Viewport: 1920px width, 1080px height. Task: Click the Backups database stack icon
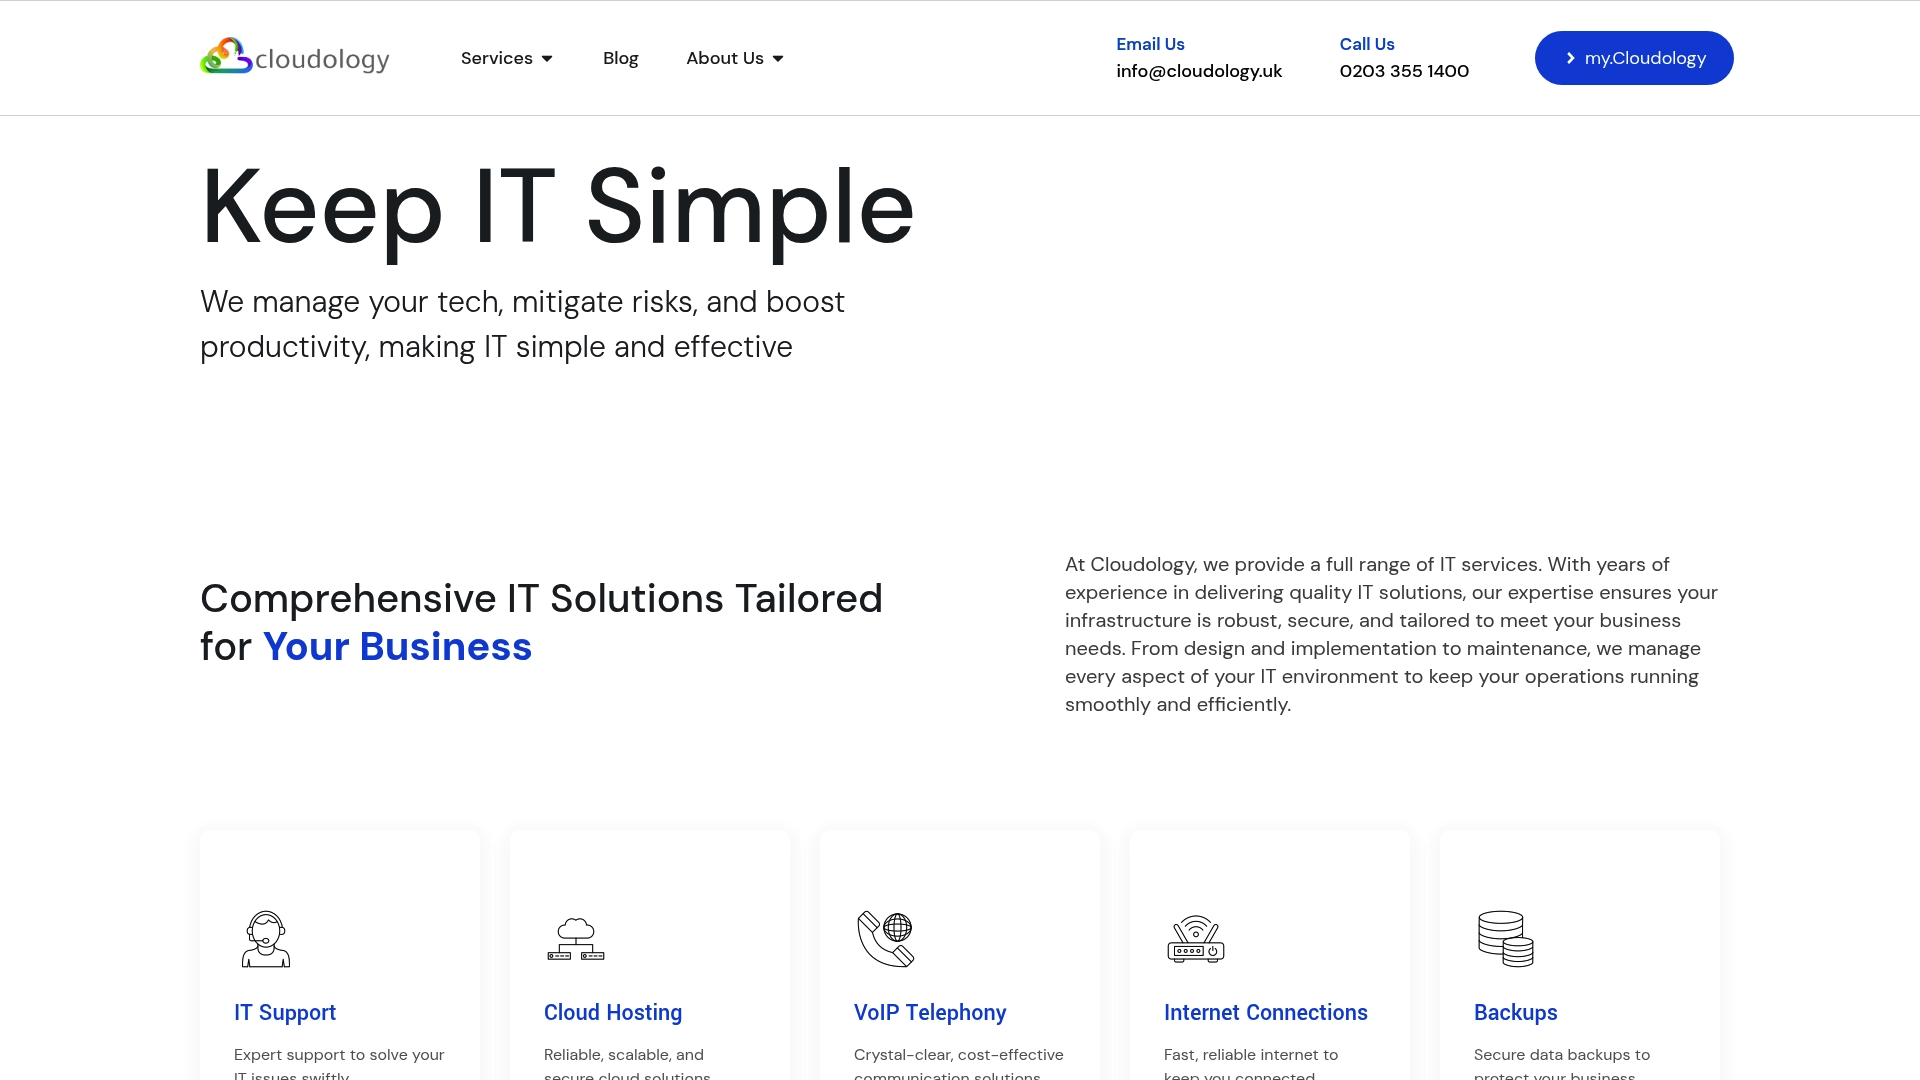(x=1506, y=939)
